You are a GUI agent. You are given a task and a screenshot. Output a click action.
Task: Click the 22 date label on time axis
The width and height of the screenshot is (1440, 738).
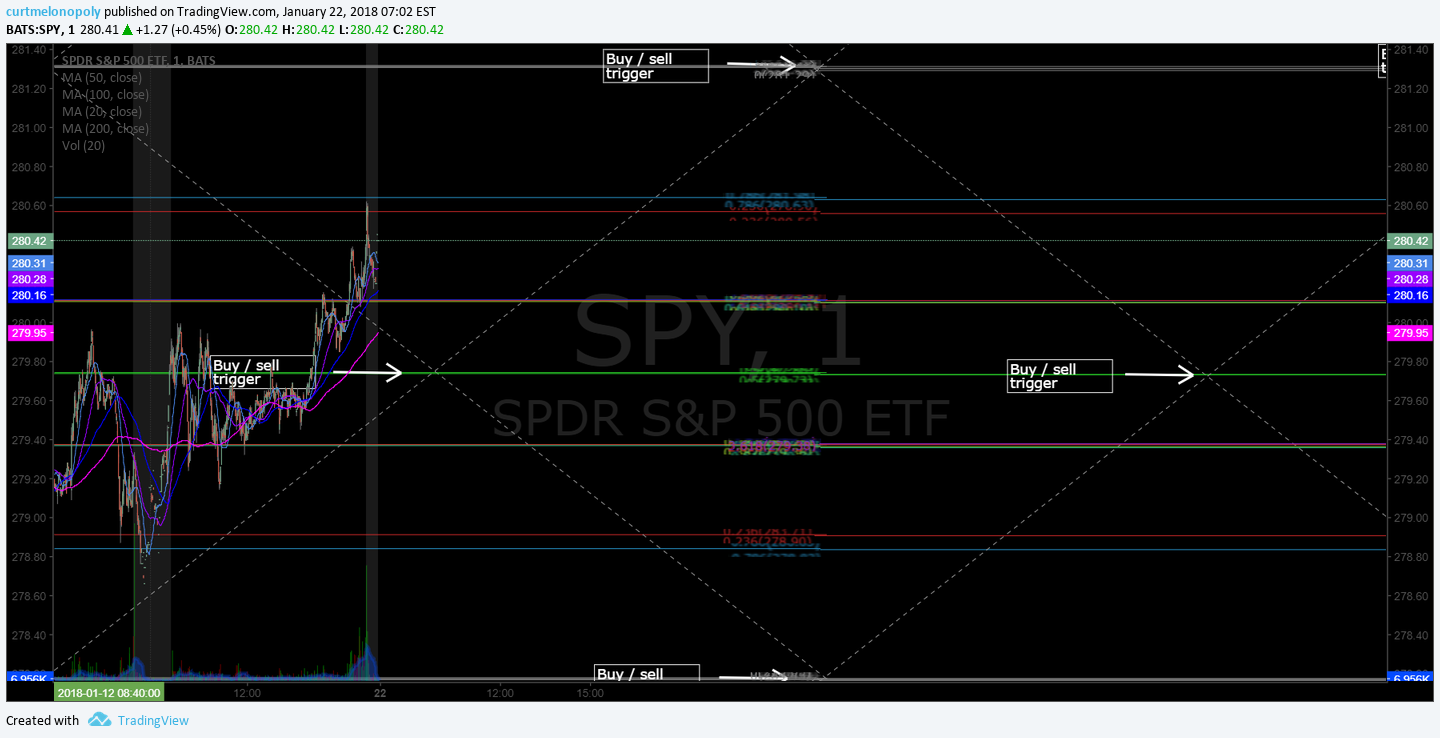point(380,692)
